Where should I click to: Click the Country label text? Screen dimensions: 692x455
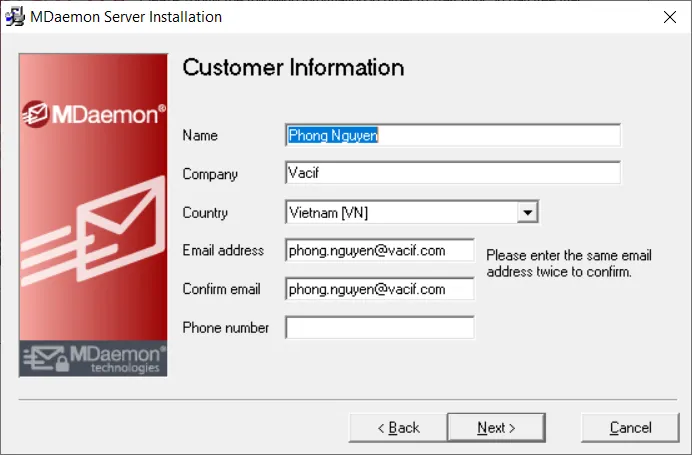point(205,213)
